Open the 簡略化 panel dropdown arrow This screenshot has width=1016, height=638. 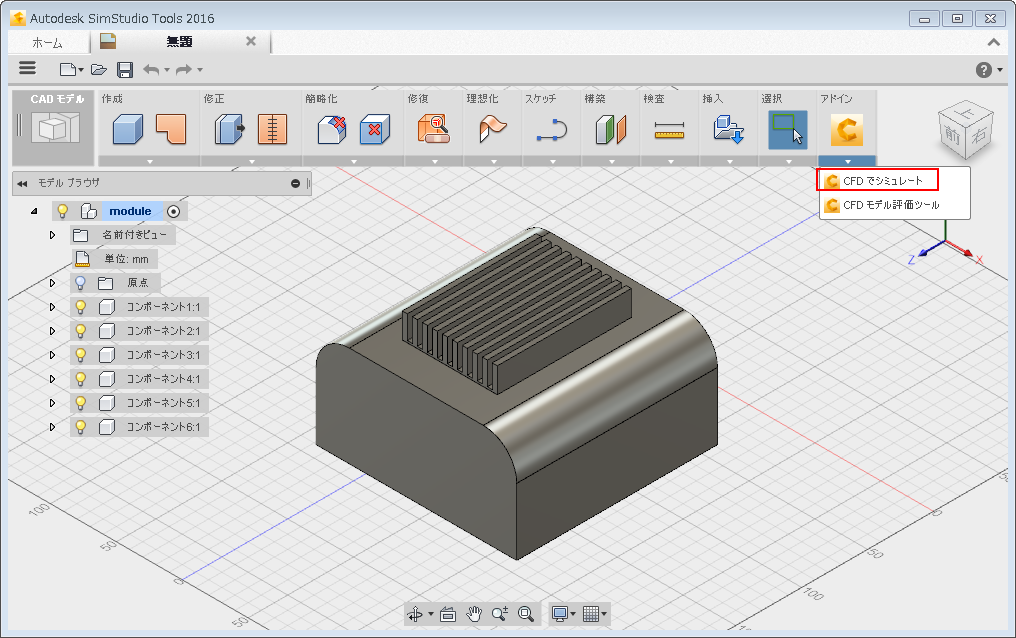click(x=354, y=161)
